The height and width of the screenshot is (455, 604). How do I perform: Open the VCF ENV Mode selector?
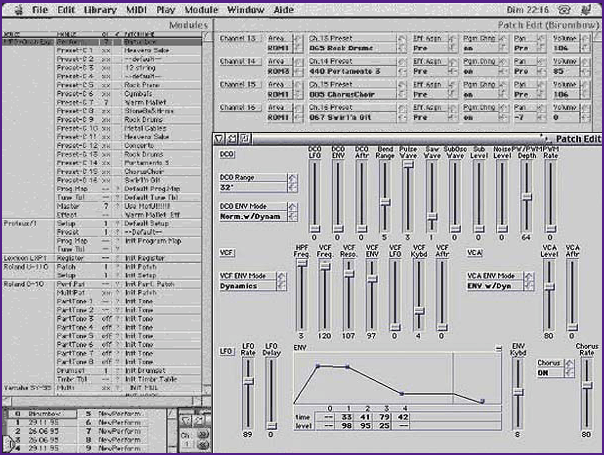pyautogui.click(x=293, y=281)
